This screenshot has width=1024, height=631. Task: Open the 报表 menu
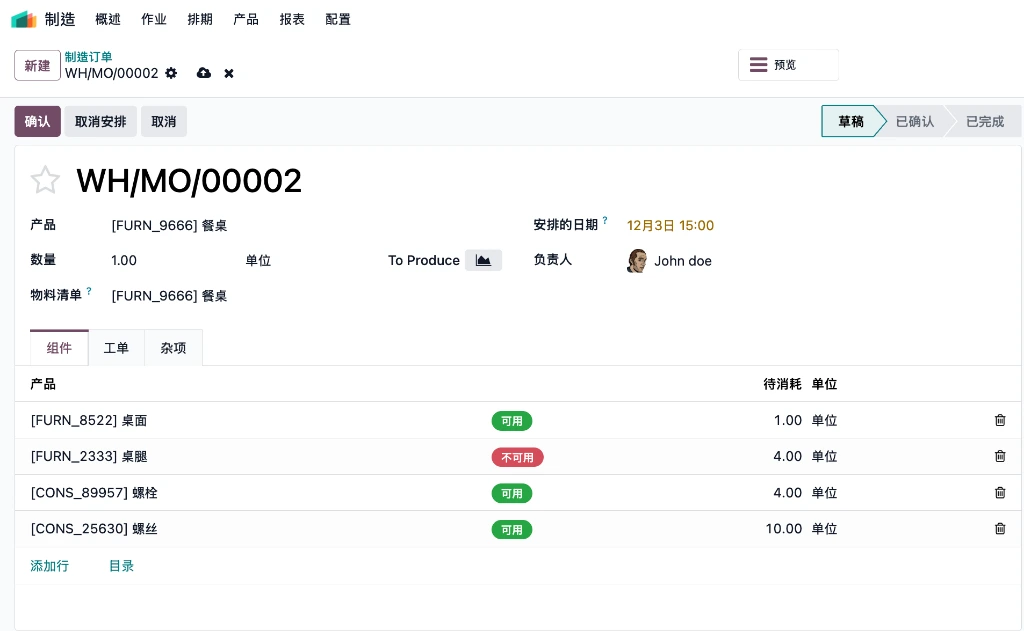point(292,19)
